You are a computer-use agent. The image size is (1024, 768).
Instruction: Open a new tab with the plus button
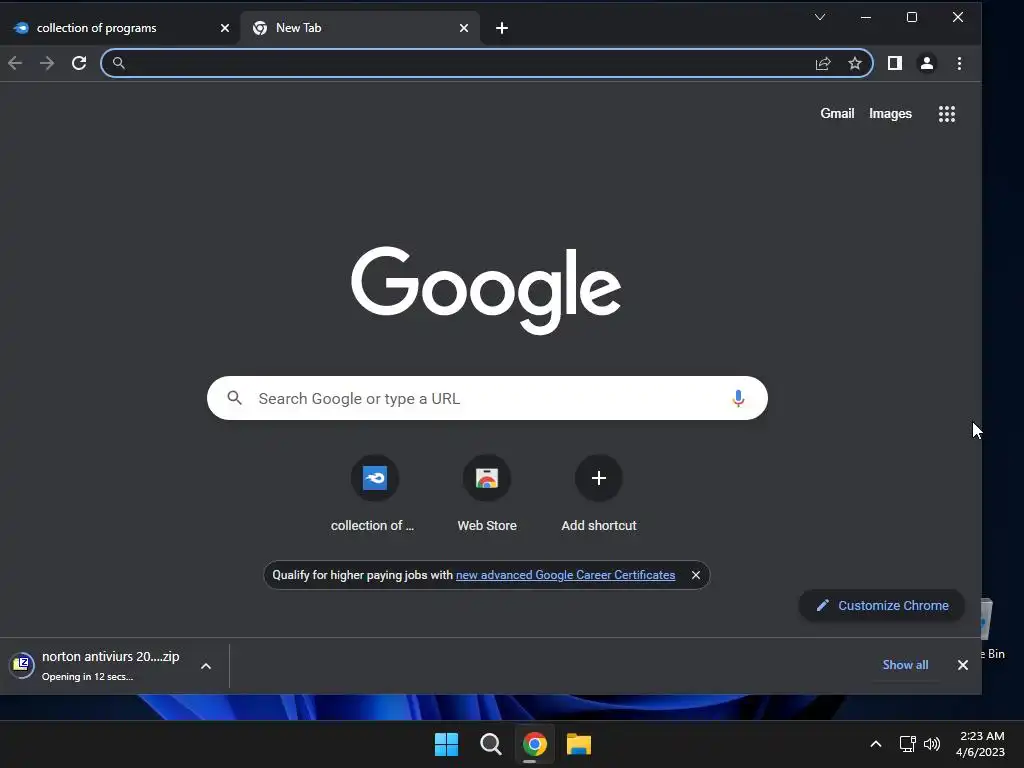click(x=502, y=28)
